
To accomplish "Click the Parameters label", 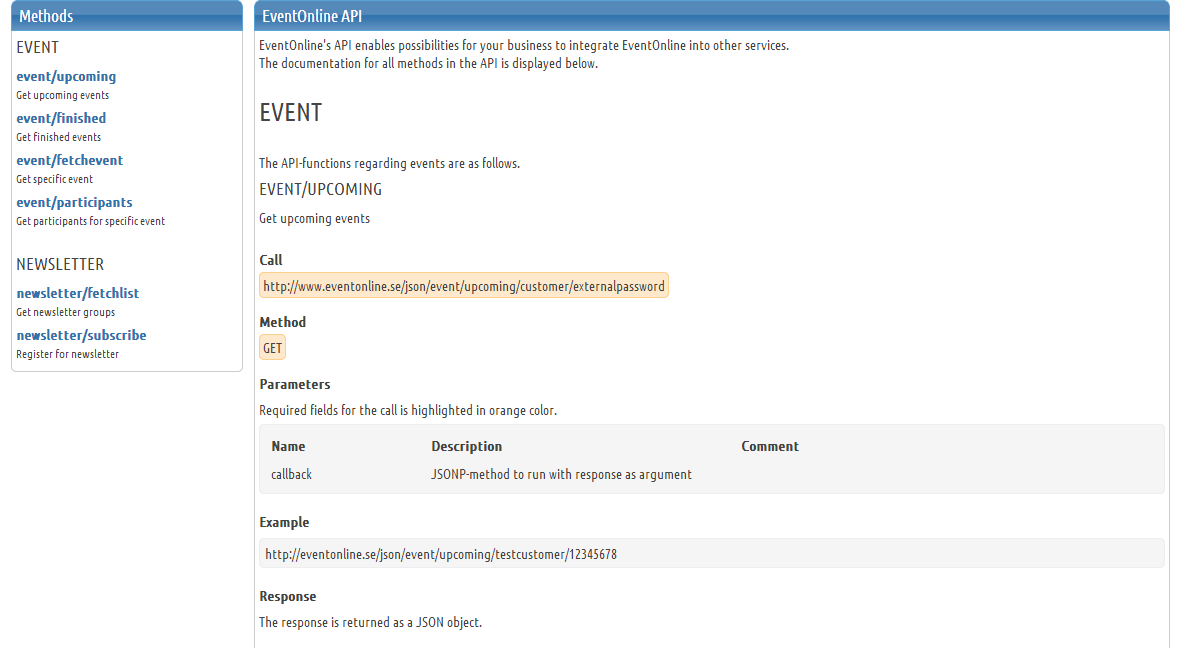I will (x=294, y=384).
